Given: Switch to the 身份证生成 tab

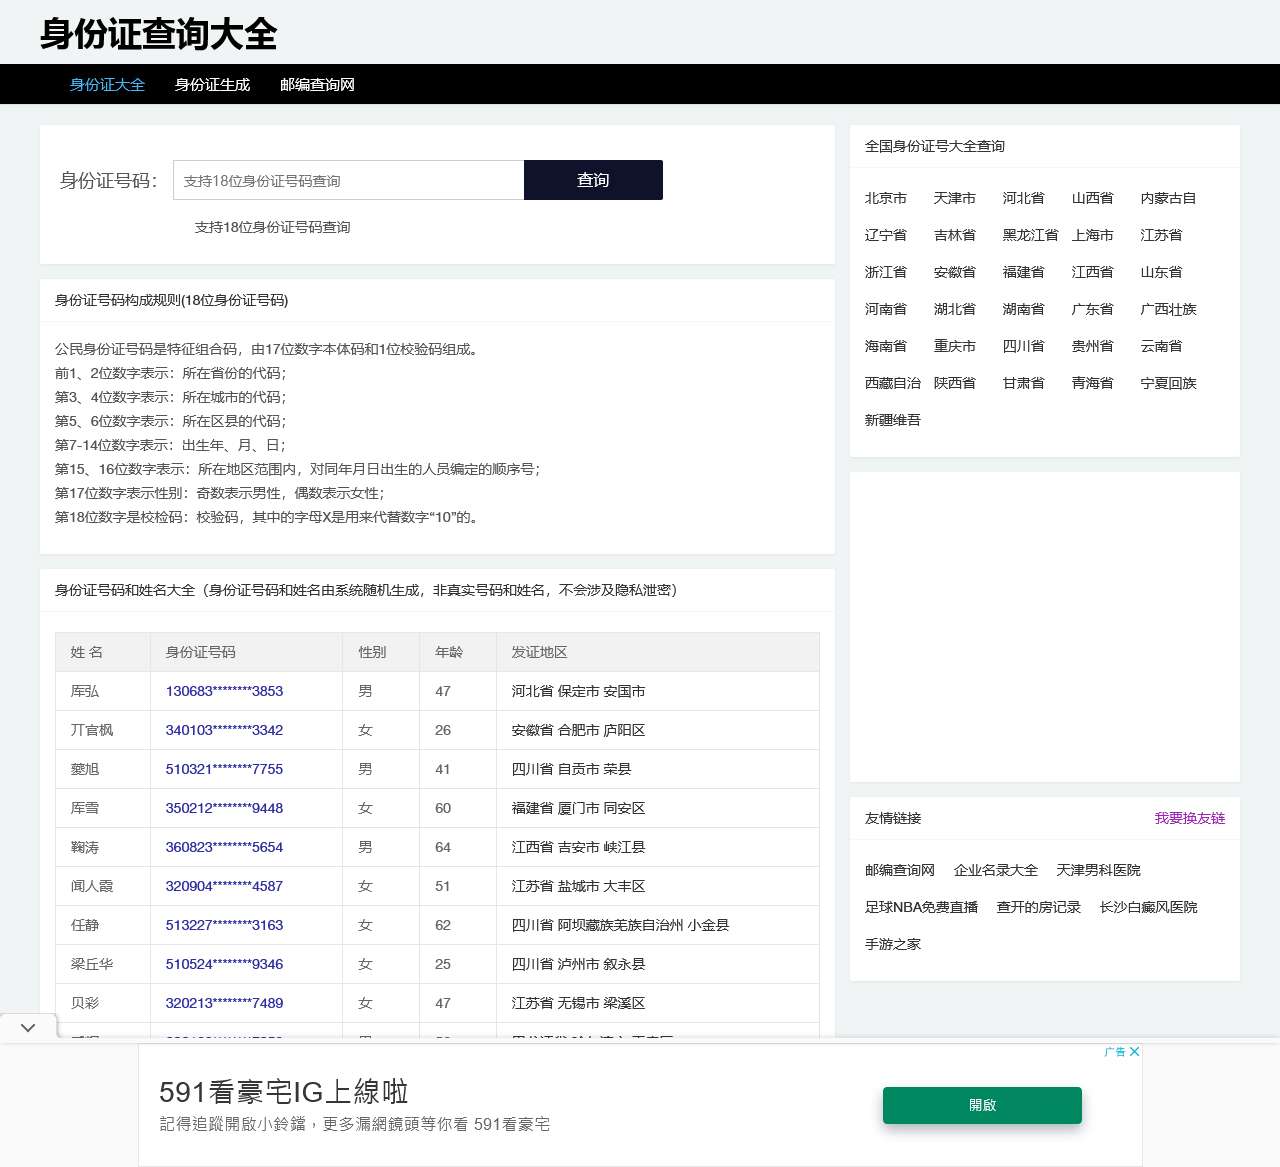Looking at the screenshot, I should tap(212, 85).
